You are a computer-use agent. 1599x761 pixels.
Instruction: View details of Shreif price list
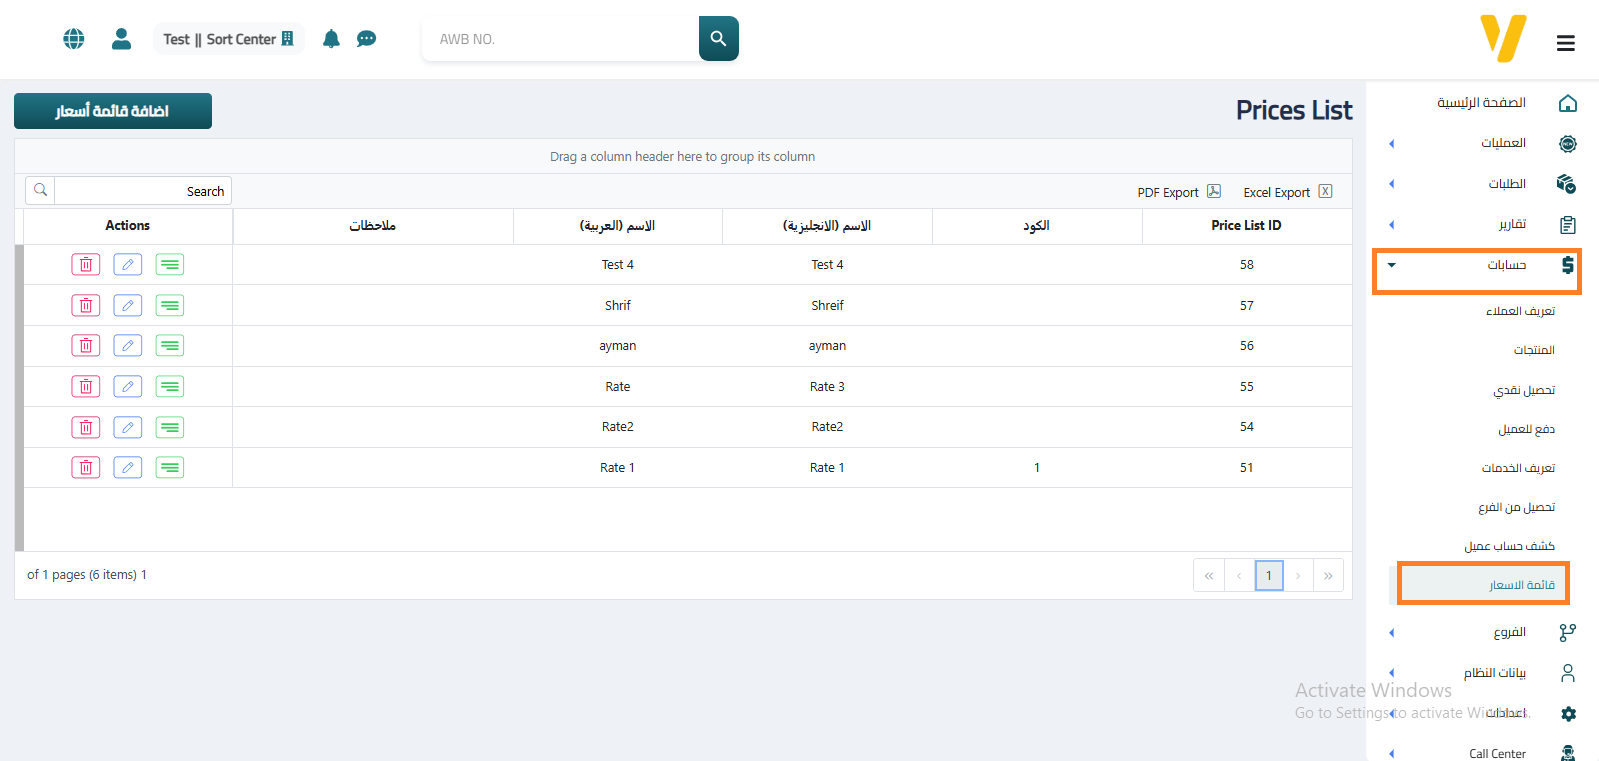[x=170, y=306]
